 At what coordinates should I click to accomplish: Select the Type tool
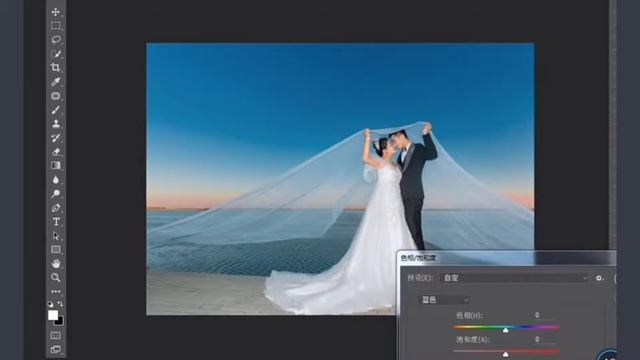(56, 222)
